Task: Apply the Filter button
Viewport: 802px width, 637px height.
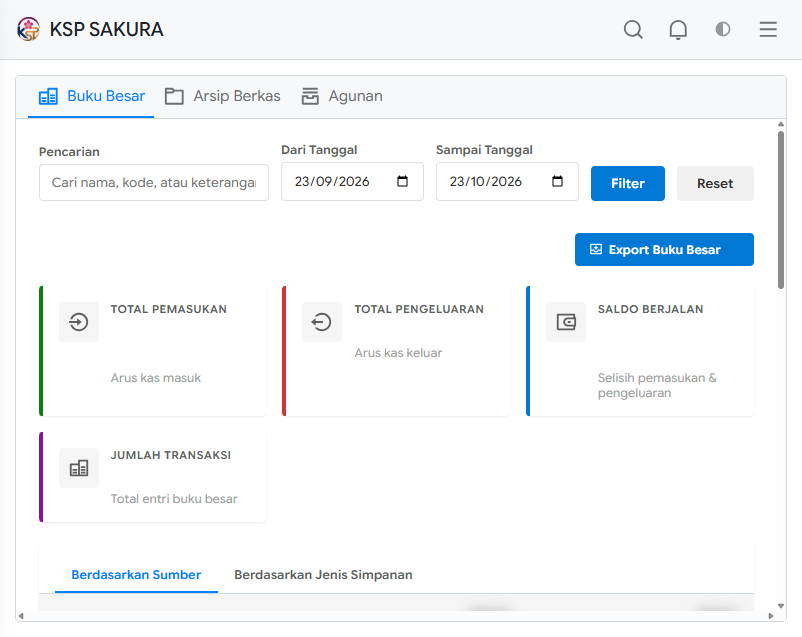Action: click(628, 183)
